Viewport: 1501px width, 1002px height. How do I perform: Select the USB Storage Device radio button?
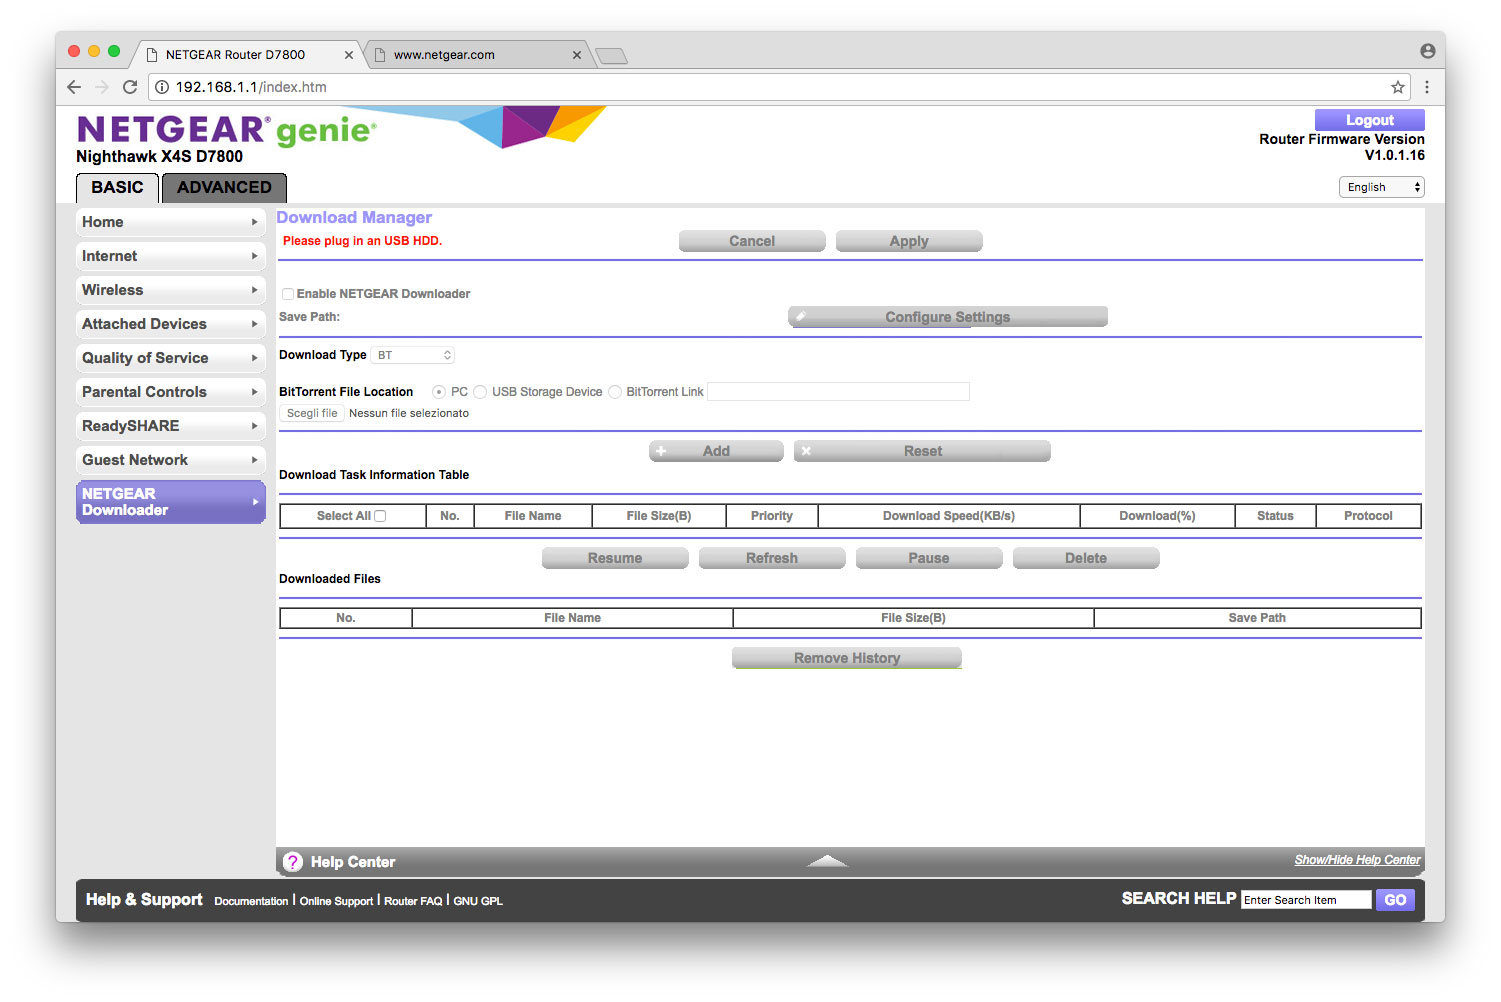(480, 392)
